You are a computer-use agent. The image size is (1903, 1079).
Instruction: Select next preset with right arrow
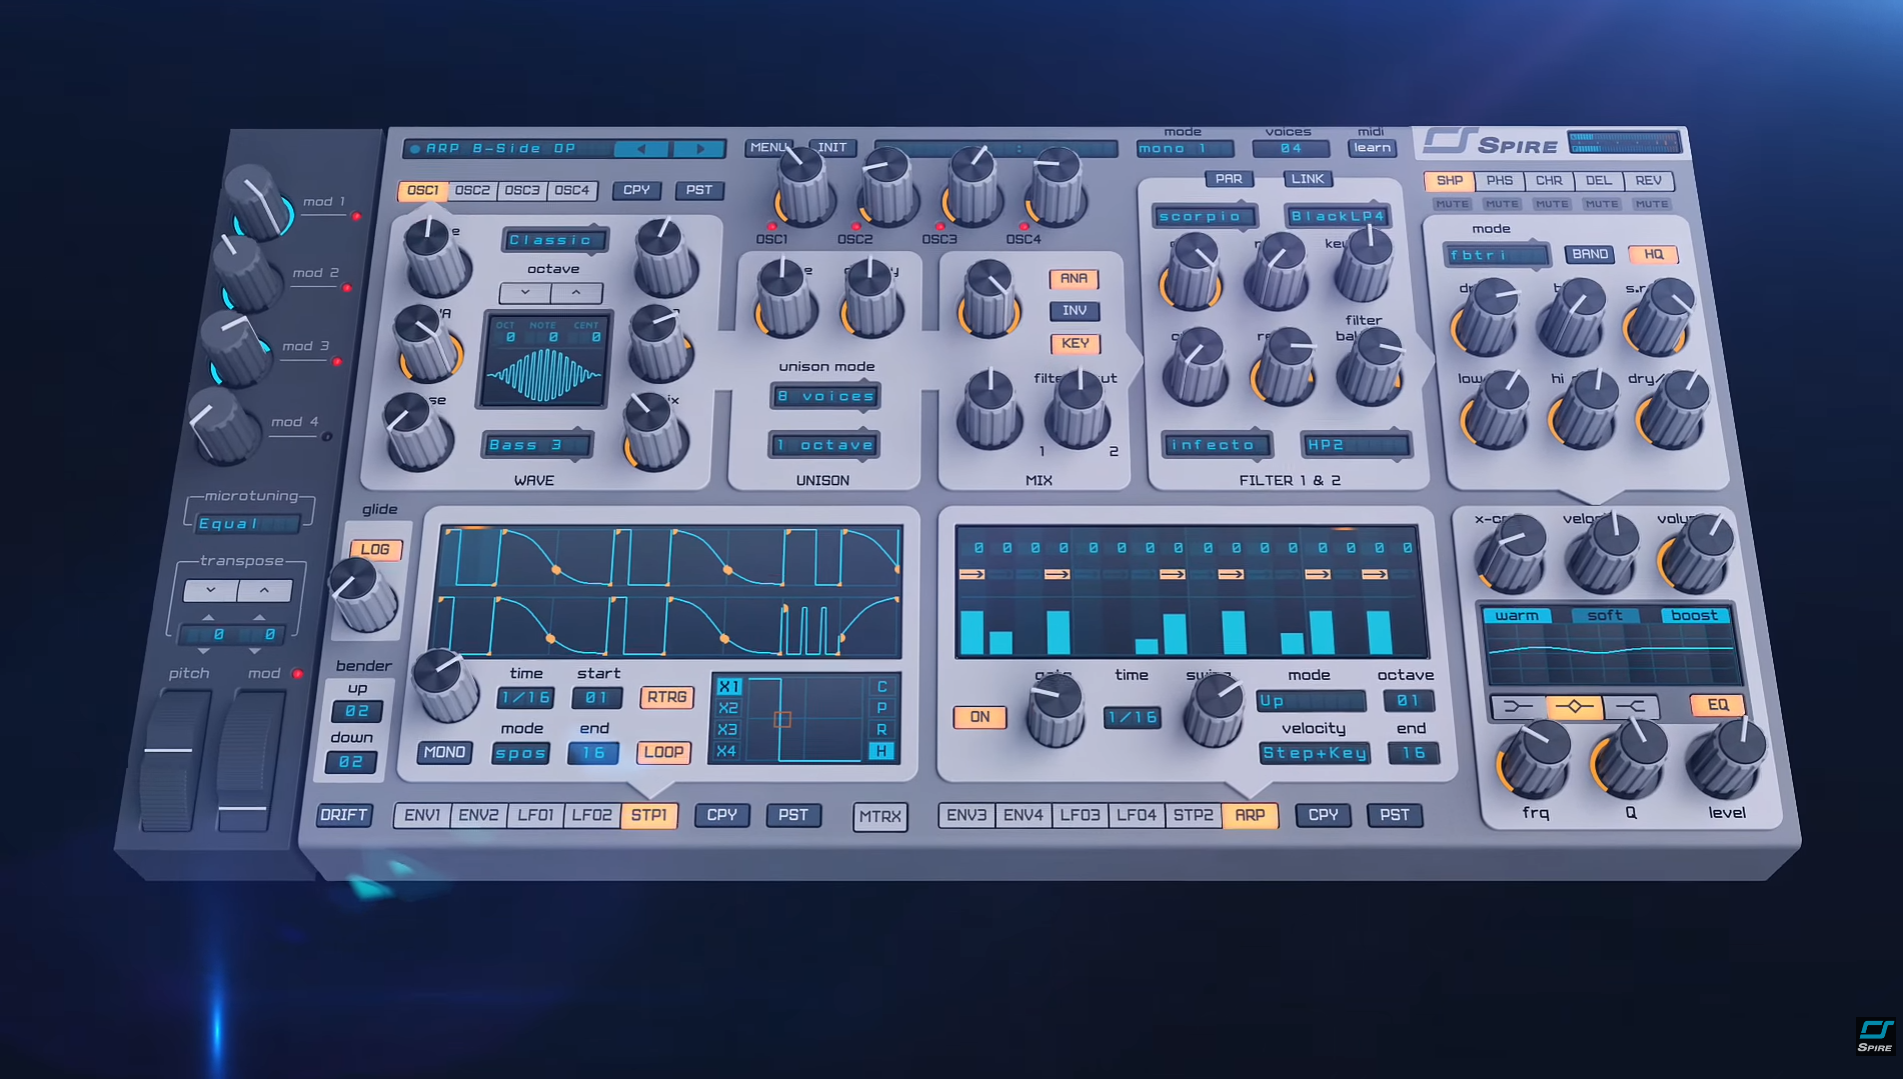699,149
